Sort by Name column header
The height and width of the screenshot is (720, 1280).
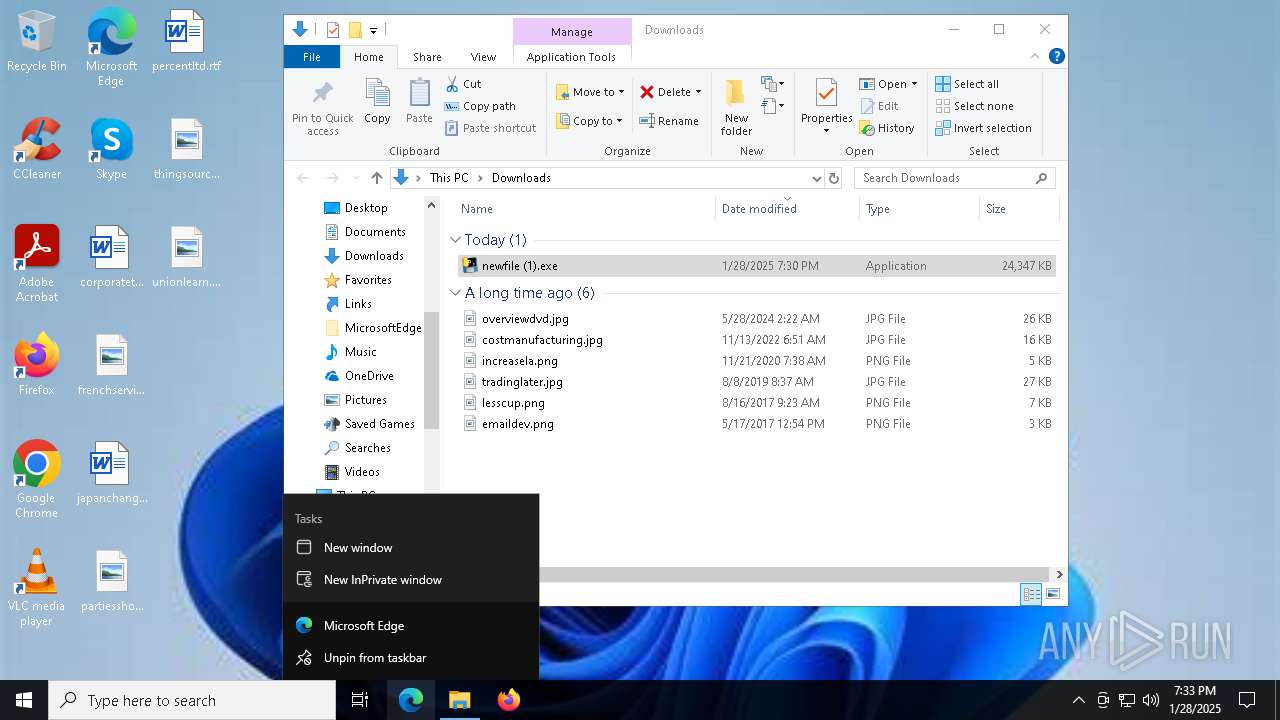point(585,209)
